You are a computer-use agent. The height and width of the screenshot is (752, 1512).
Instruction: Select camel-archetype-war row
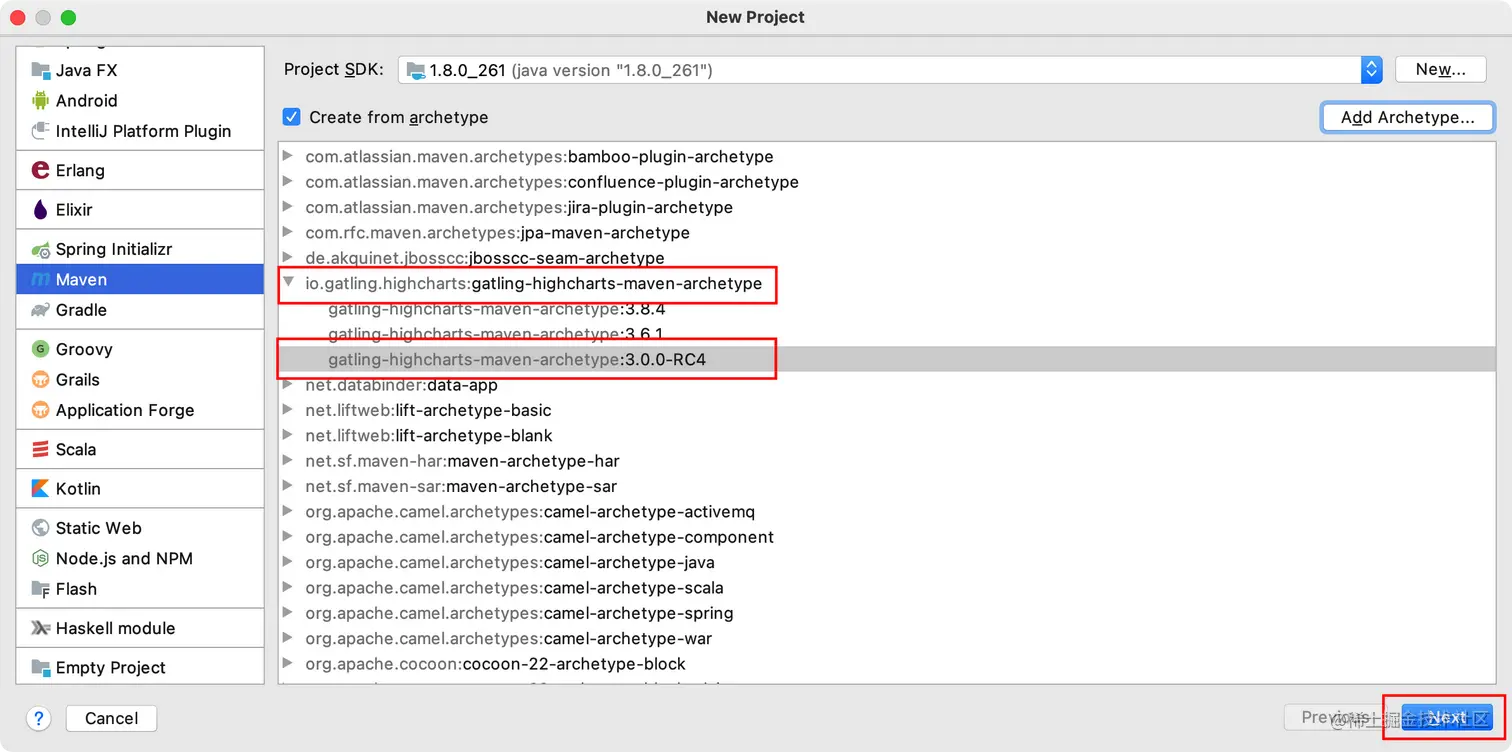click(x=887, y=639)
